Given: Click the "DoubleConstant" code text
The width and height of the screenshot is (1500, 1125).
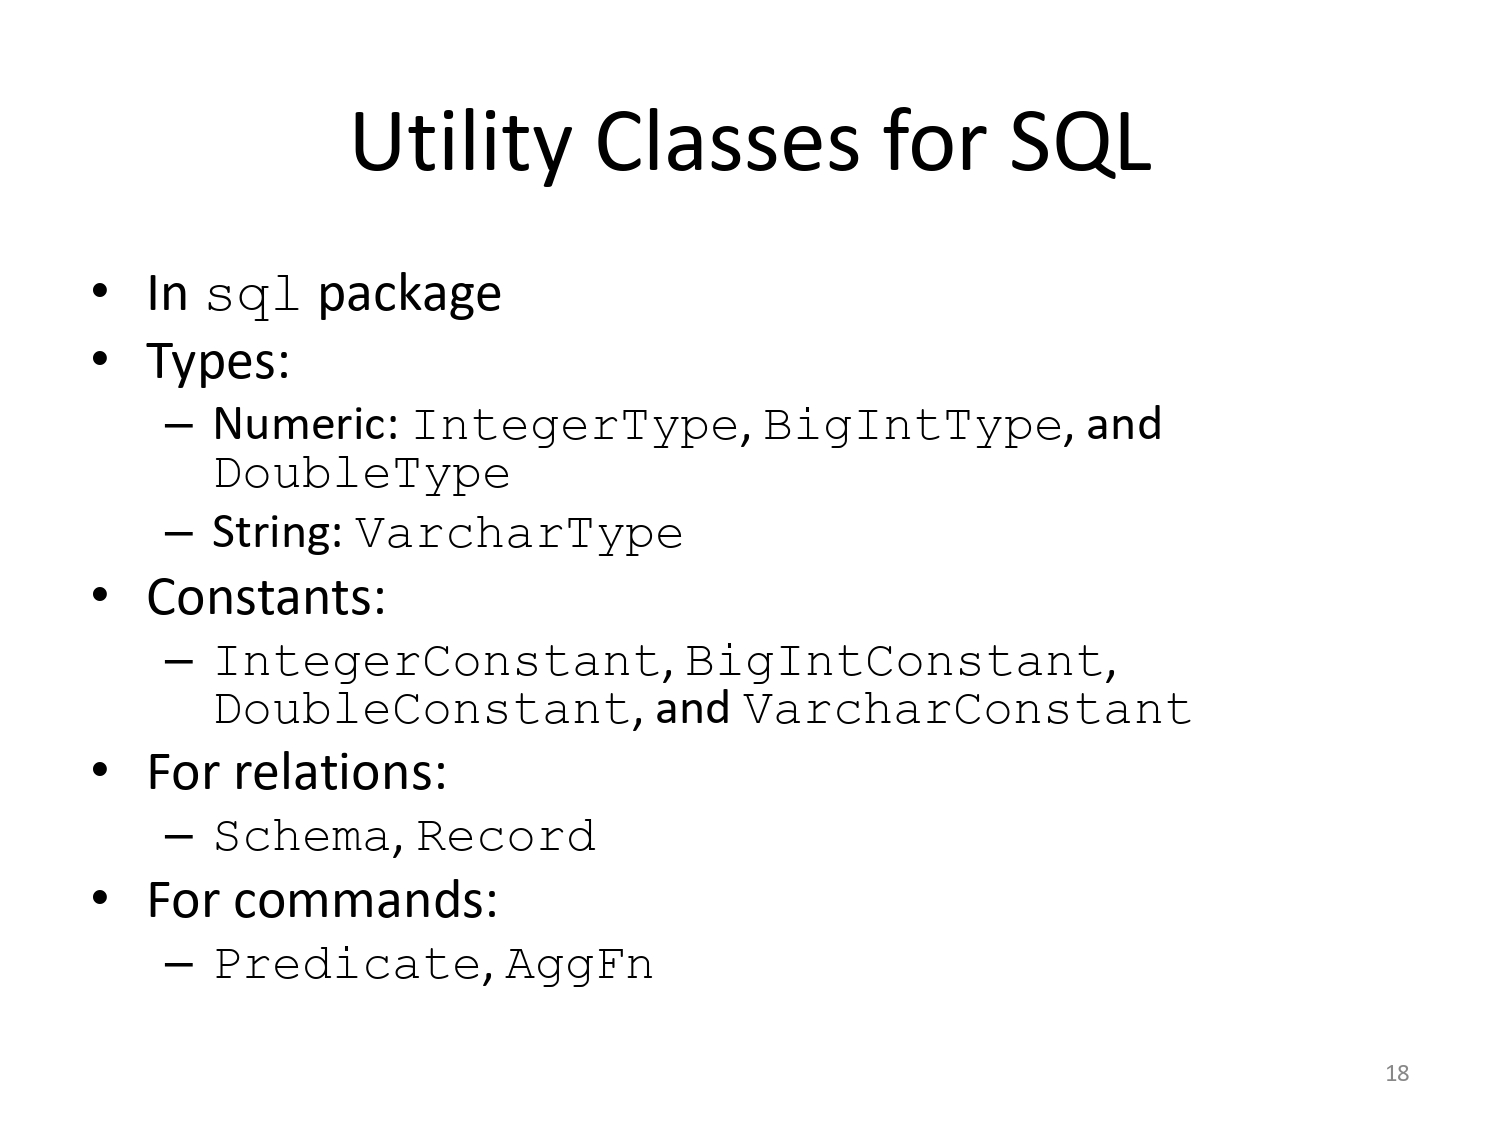Looking at the screenshot, I should [x=422, y=709].
